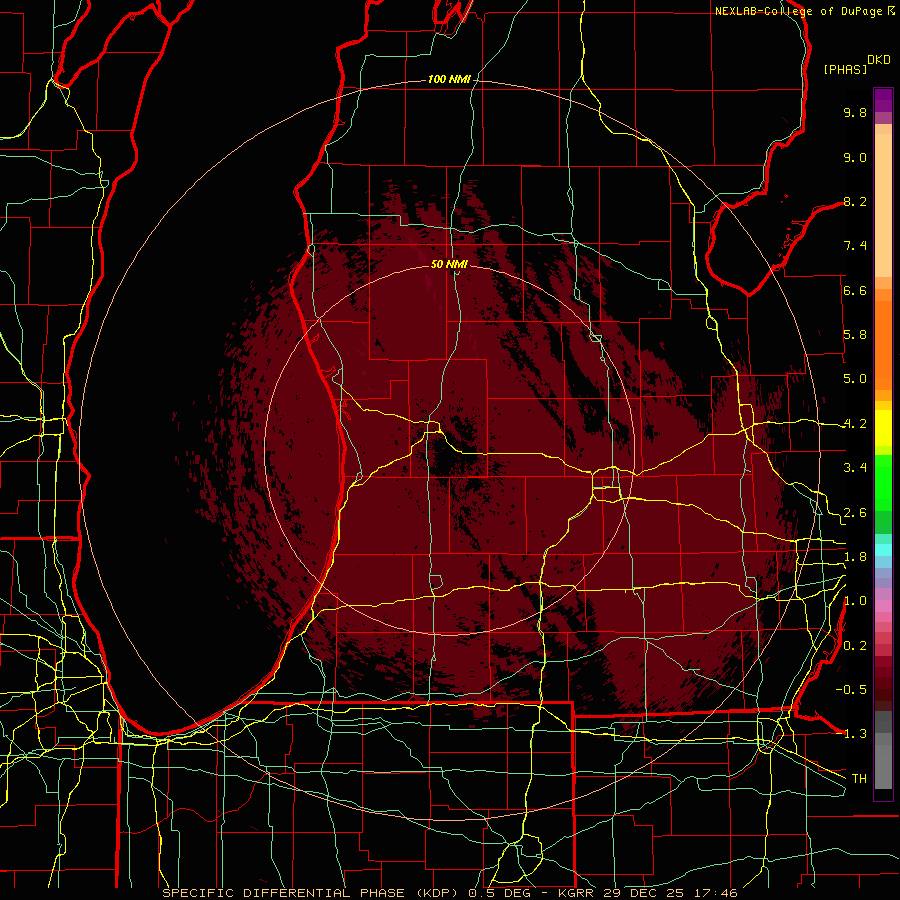Select the 9.8 legend value

[x=855, y=112]
